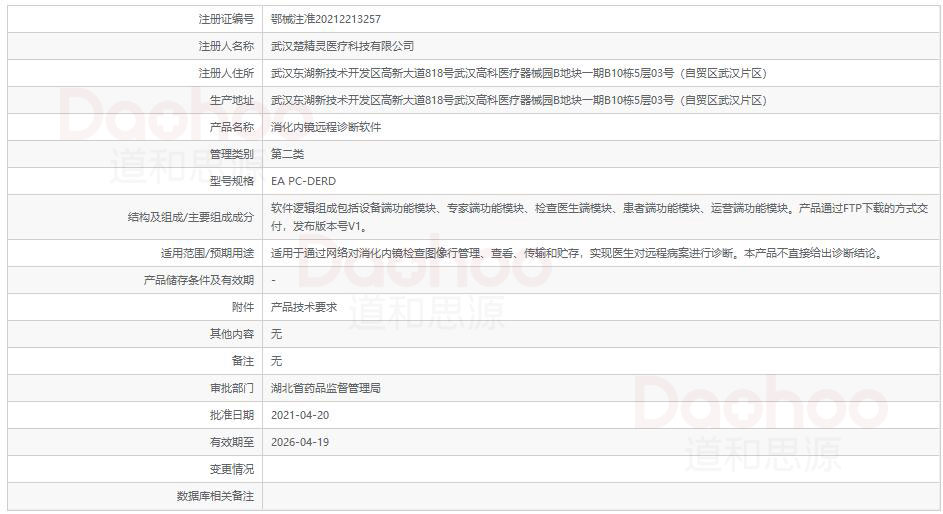Click the 注册人住所 label

pos(226,73)
